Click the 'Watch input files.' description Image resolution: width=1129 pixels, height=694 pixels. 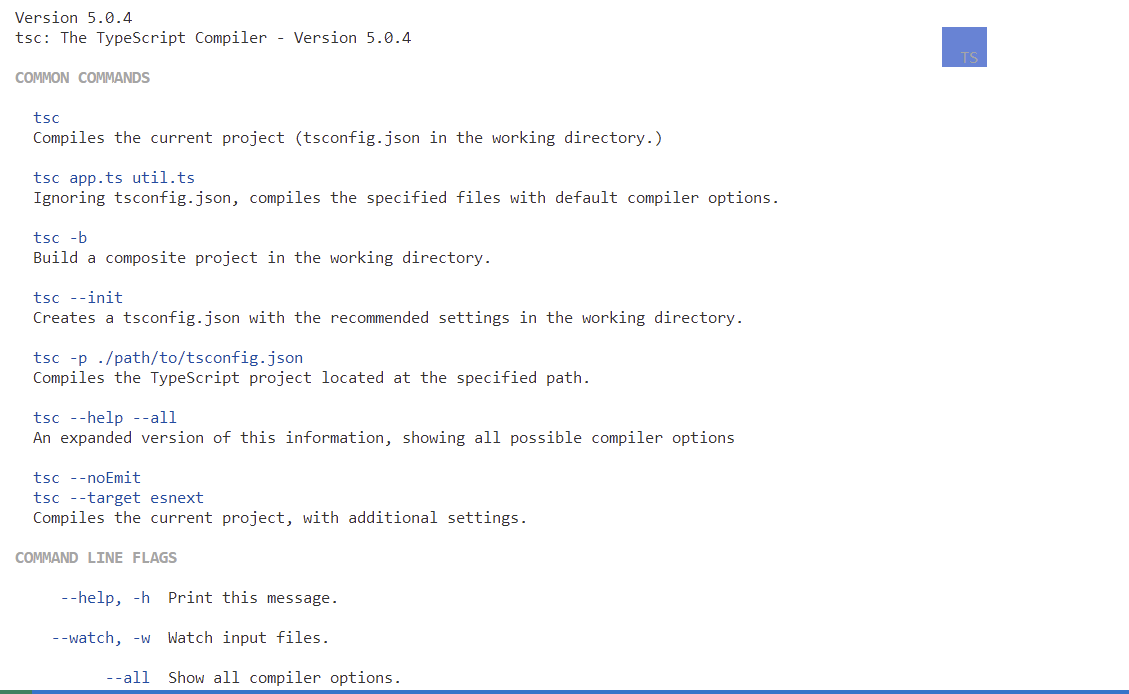point(248,638)
